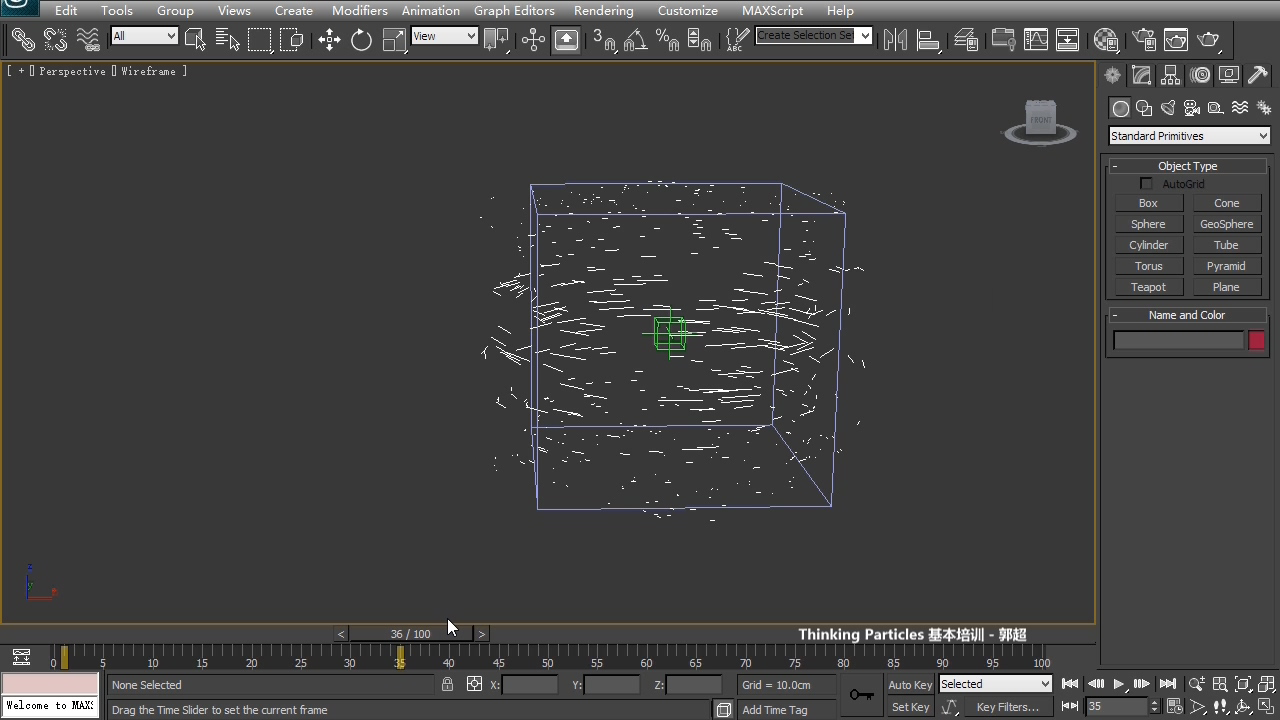Open the Standard Primitives category dropdown

click(1189, 136)
